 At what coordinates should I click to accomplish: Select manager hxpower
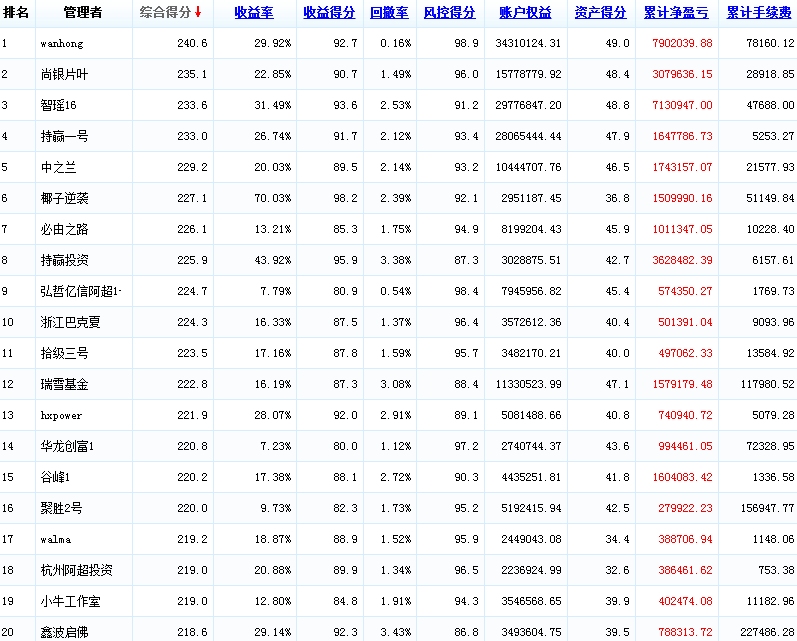click(61, 415)
